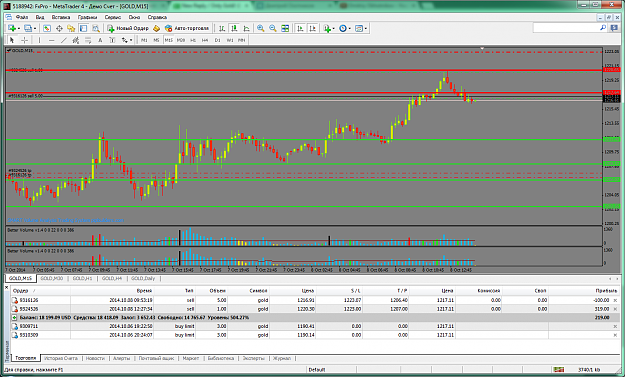The height and width of the screenshot is (377, 625).
Task: Switch to GOLD,Daily chart tab
Action: (143, 278)
